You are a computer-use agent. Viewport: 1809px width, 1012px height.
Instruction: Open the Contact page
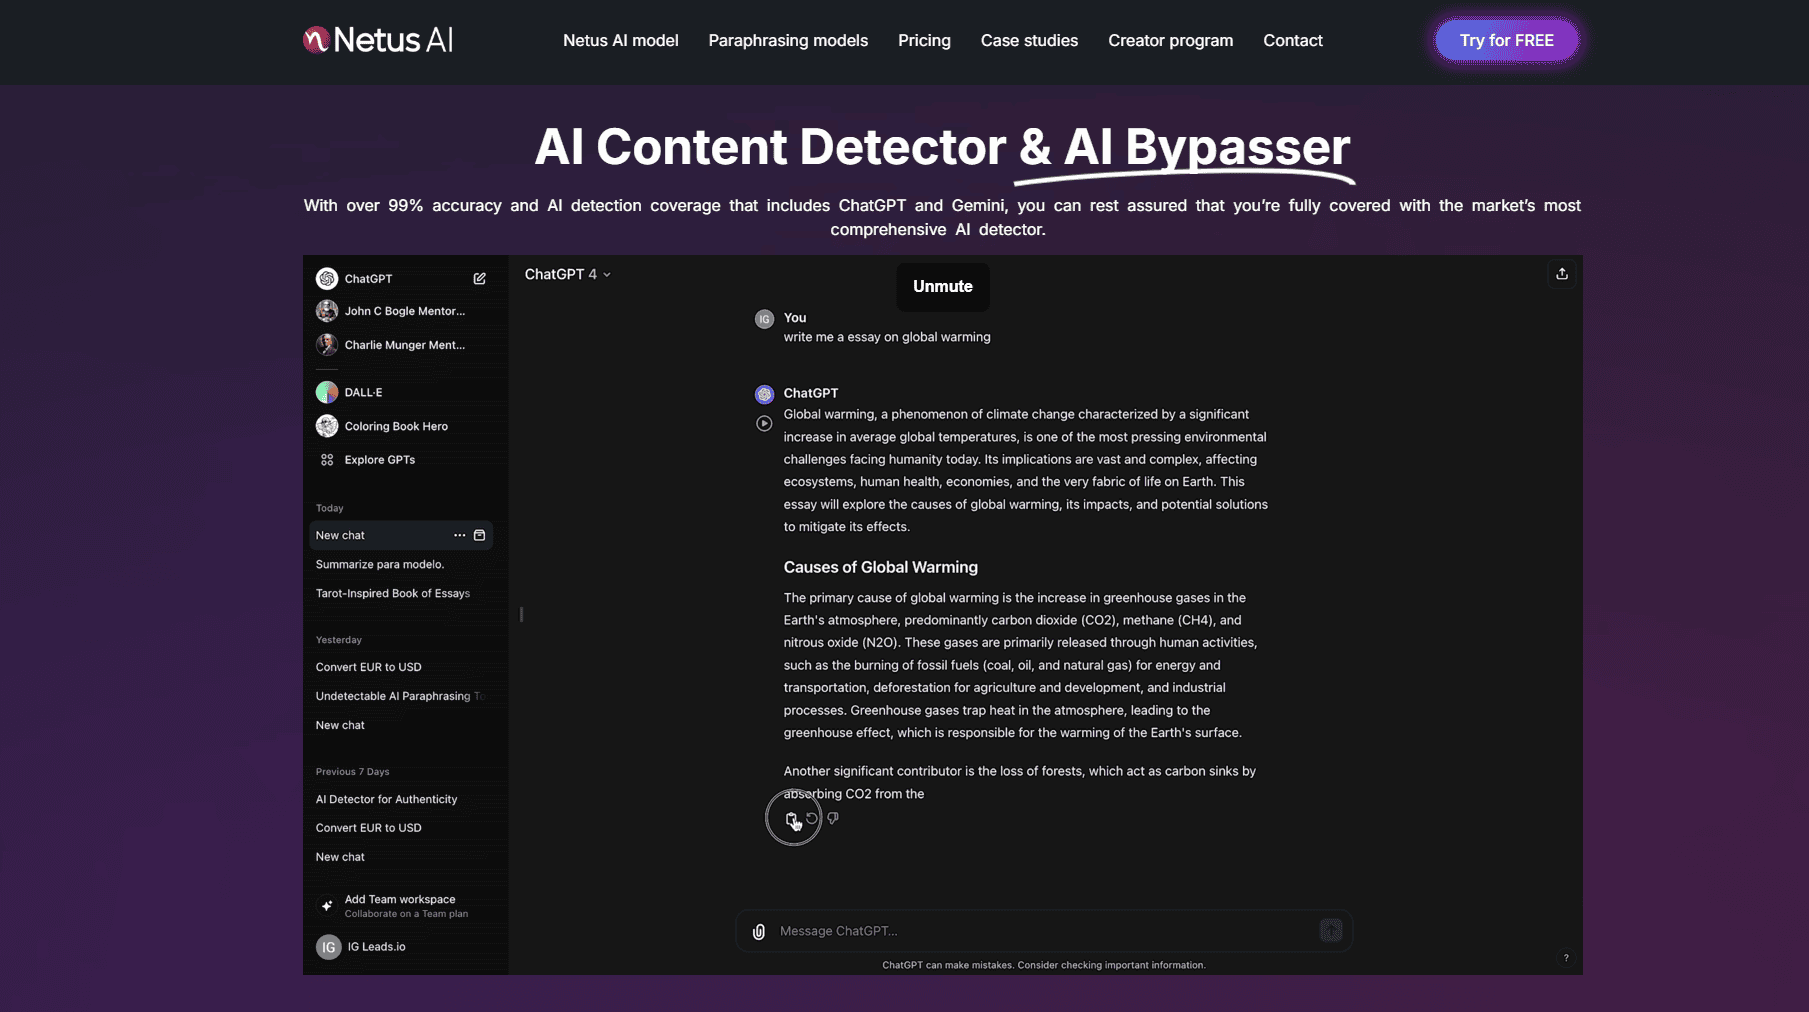click(1292, 40)
